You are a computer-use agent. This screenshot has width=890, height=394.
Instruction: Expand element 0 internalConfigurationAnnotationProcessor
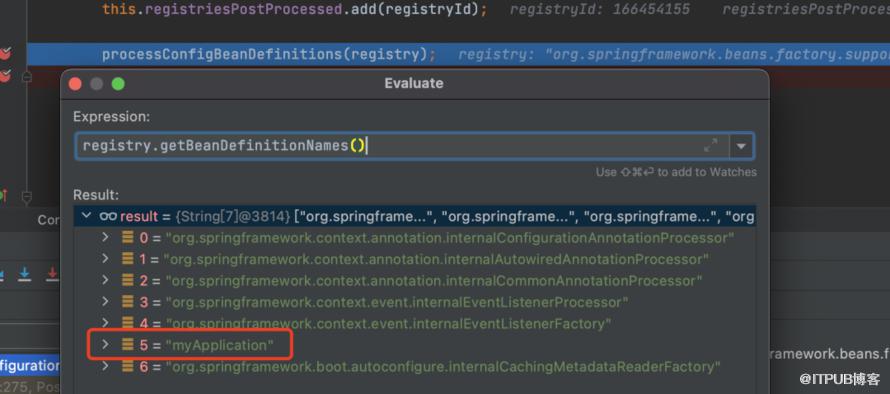point(105,237)
